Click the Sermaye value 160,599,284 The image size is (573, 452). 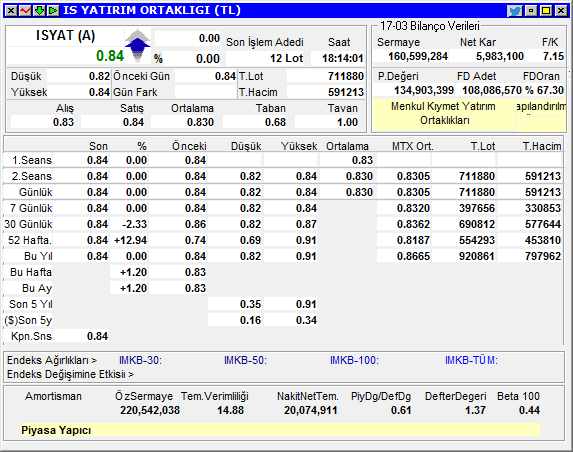click(418, 56)
